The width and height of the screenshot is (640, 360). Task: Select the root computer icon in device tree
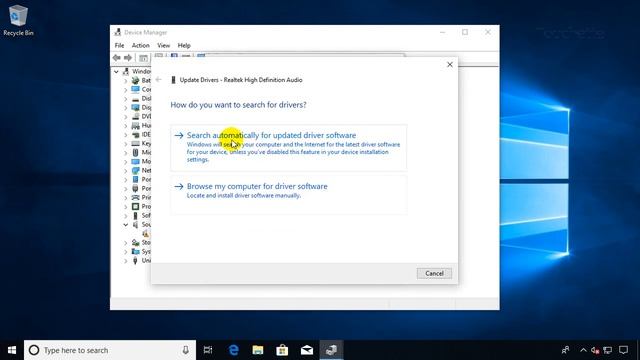126,71
